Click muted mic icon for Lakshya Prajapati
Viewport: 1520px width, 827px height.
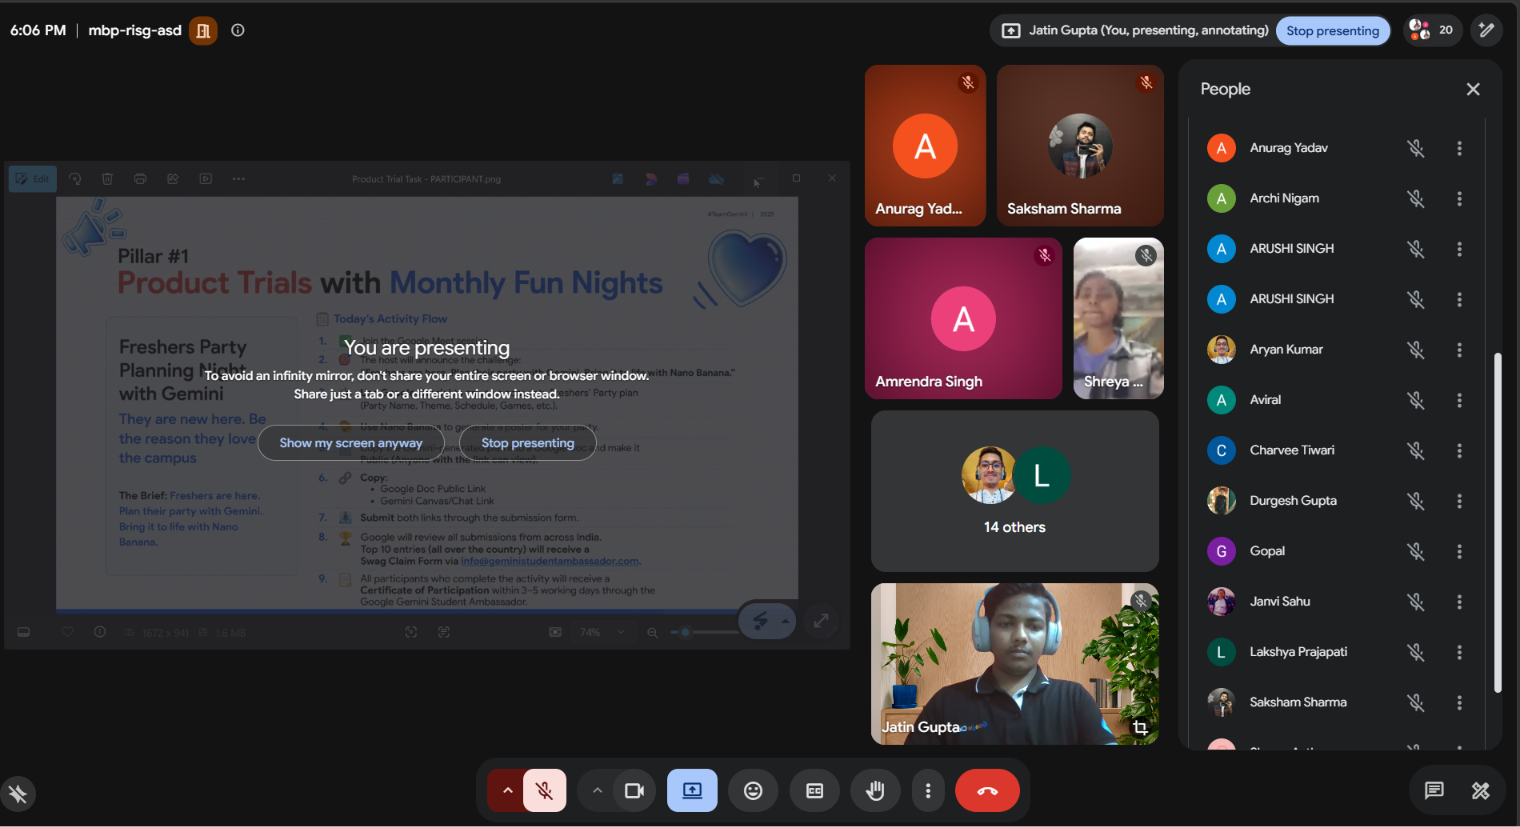click(1416, 652)
